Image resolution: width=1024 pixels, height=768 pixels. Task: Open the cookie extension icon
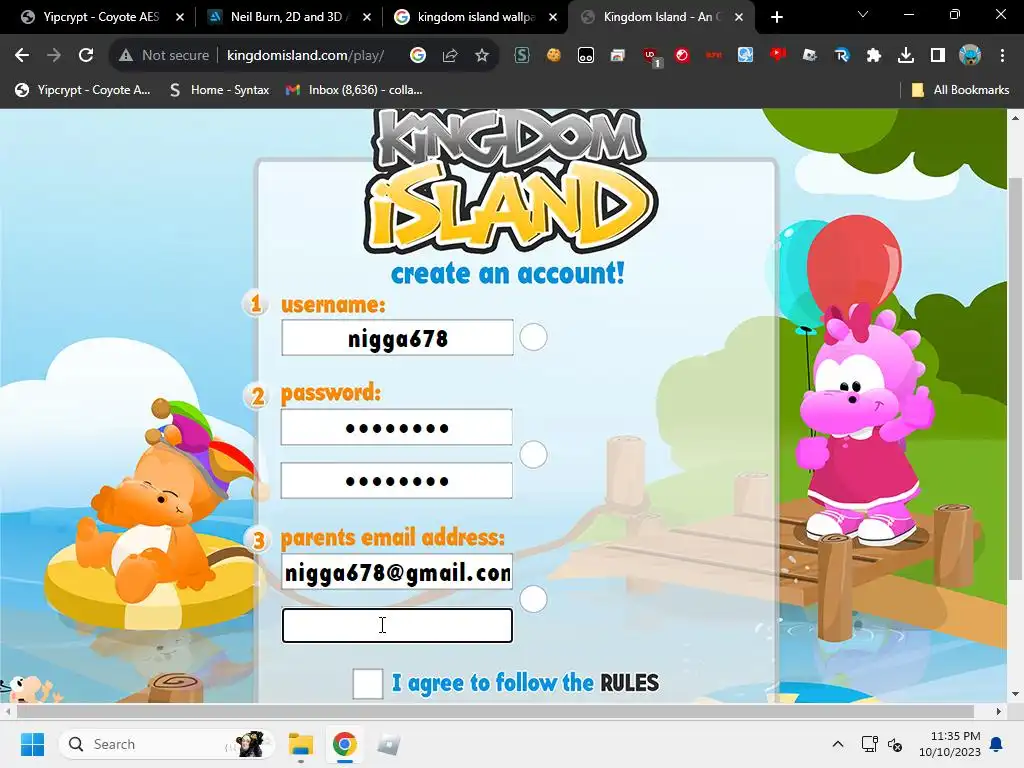[x=553, y=56]
